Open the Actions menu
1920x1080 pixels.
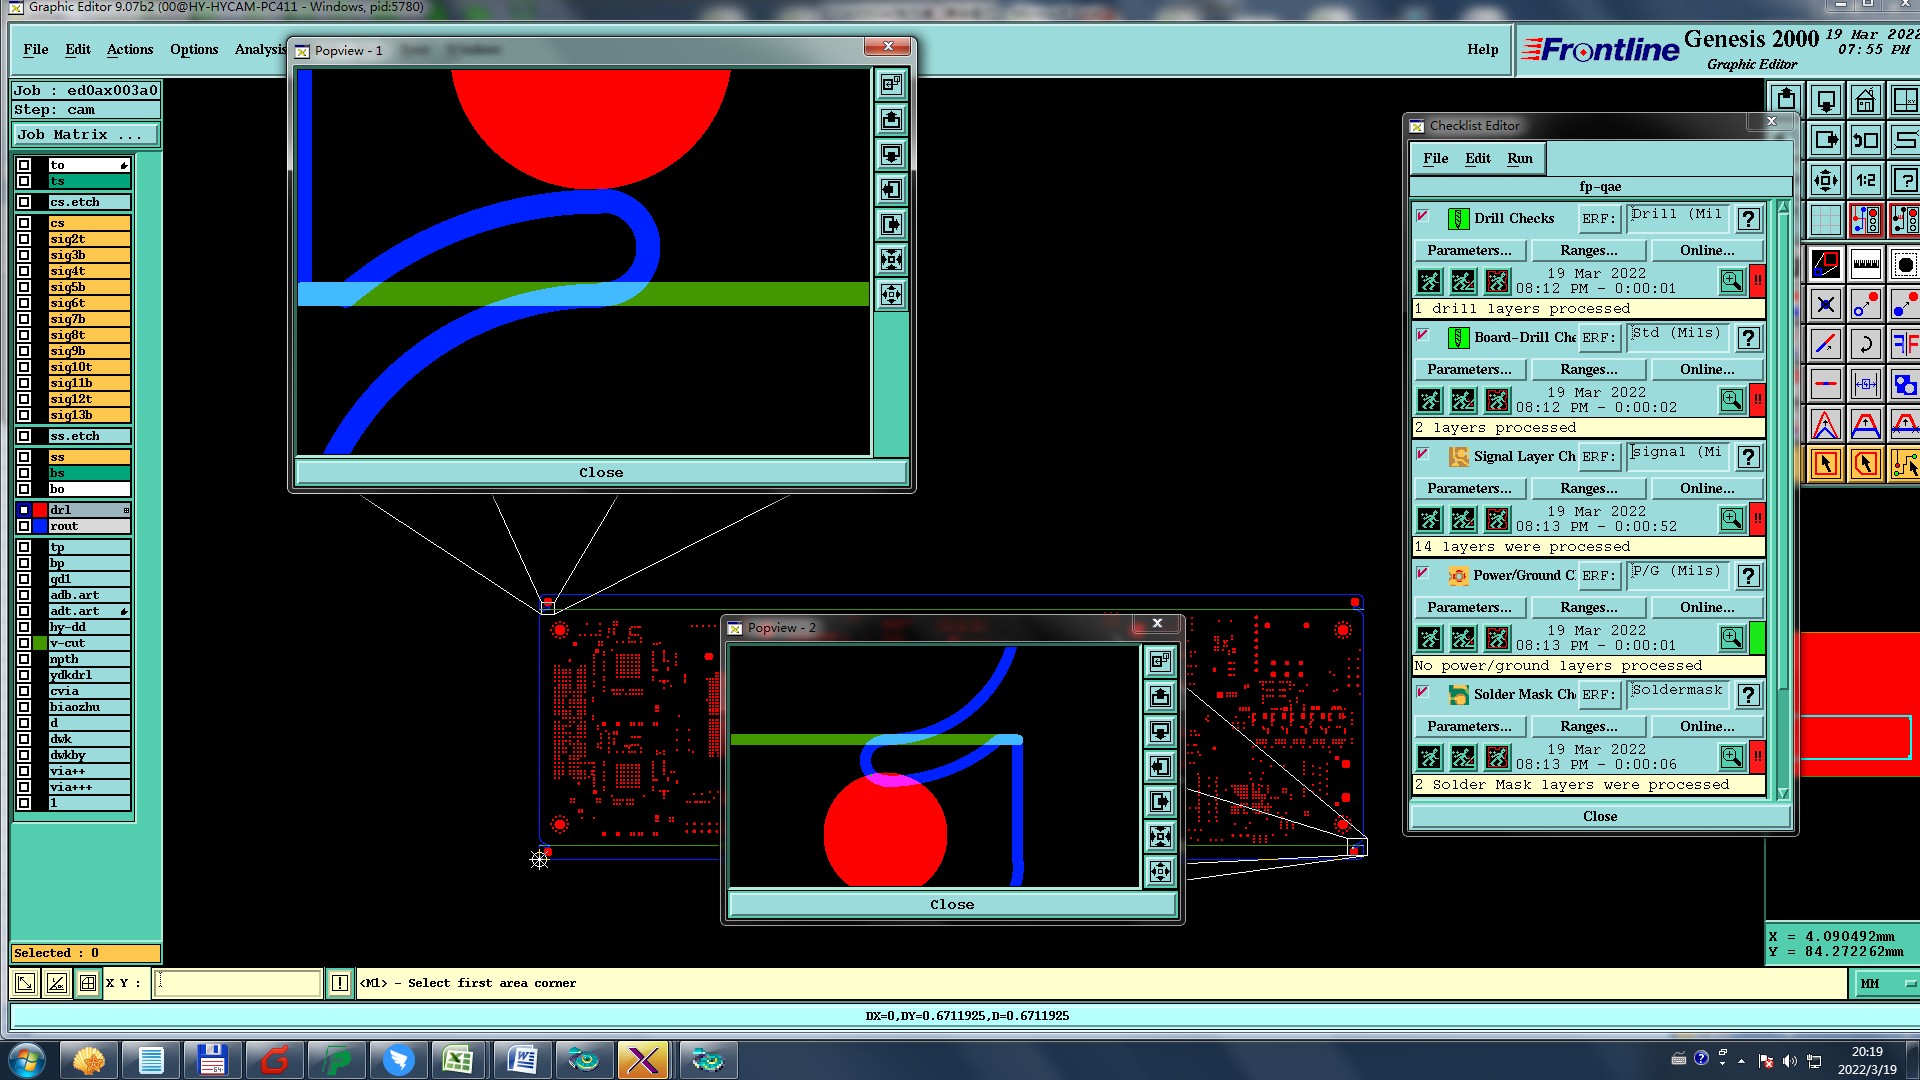click(x=130, y=49)
